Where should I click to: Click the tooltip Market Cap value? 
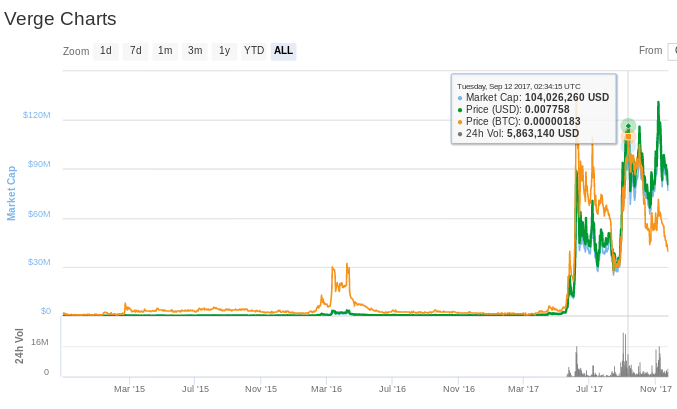pos(567,97)
